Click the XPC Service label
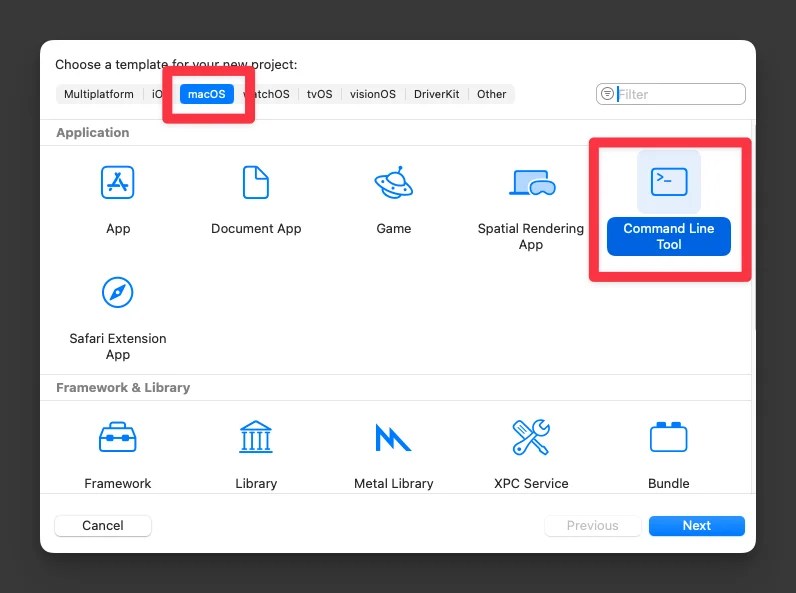796x593 pixels. tap(531, 483)
